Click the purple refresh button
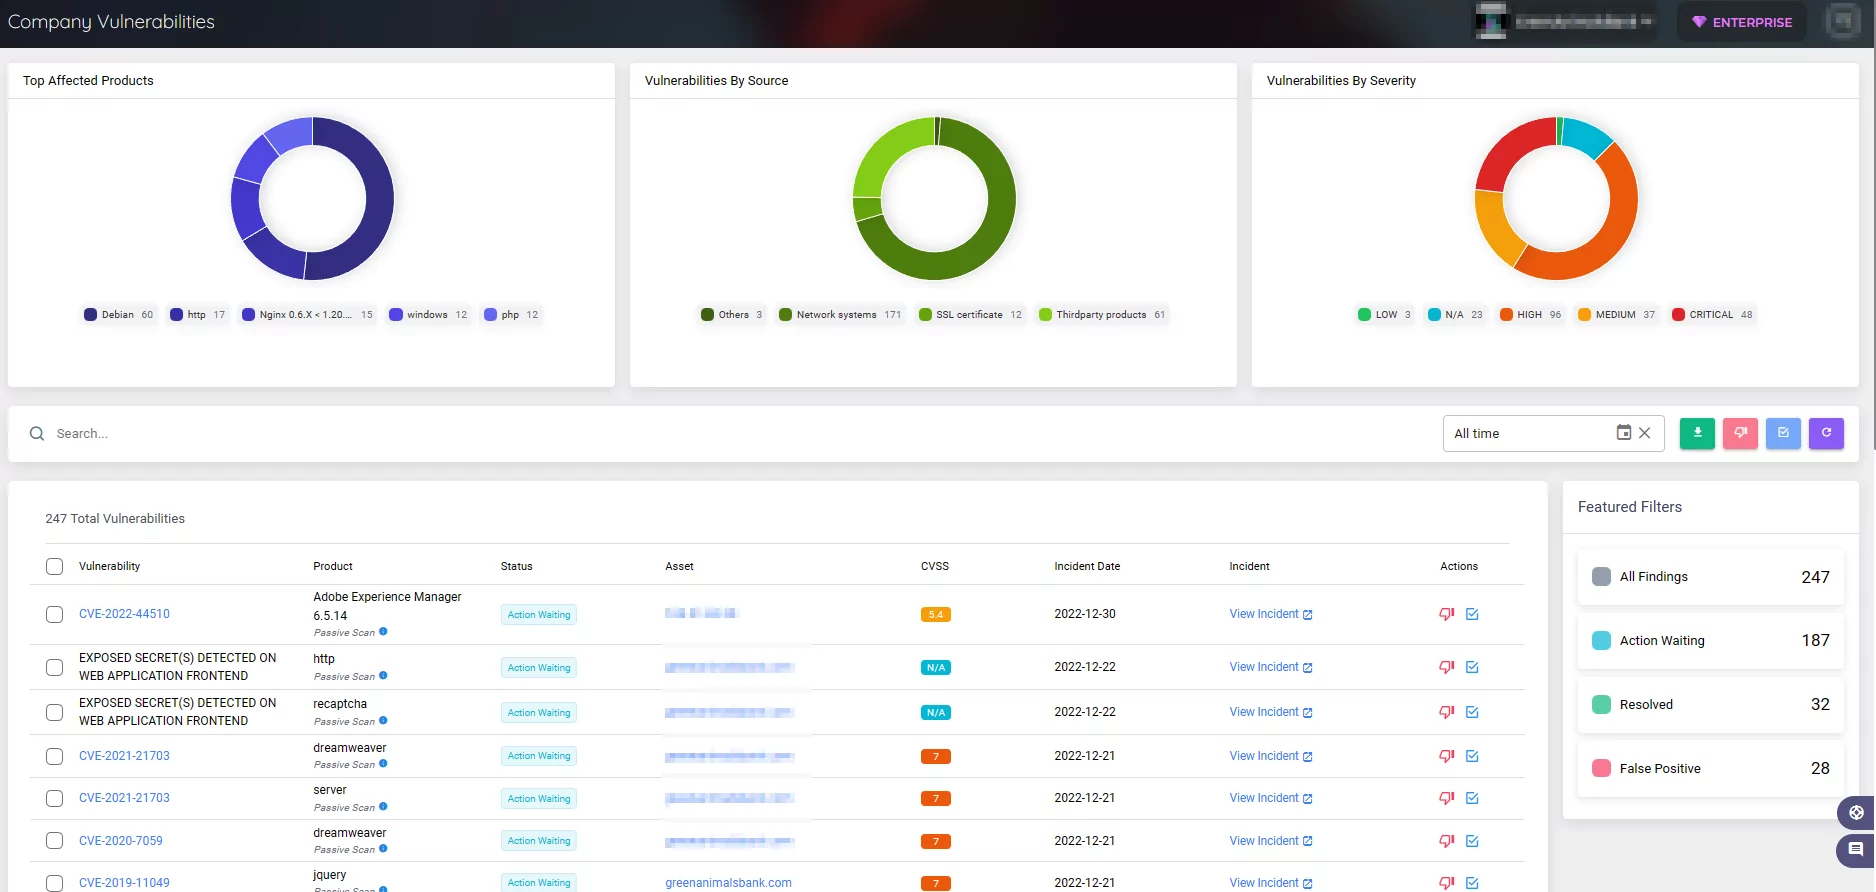 tap(1826, 433)
